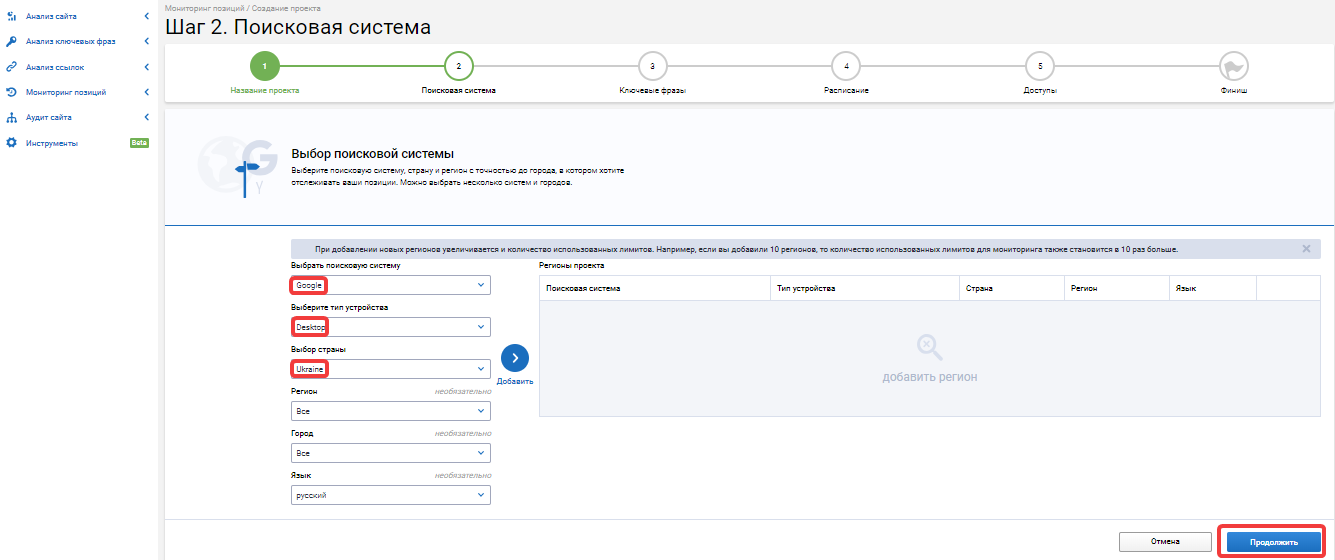Expand the Анализ ссылок chevron
The height and width of the screenshot is (560, 1335).
pos(146,67)
